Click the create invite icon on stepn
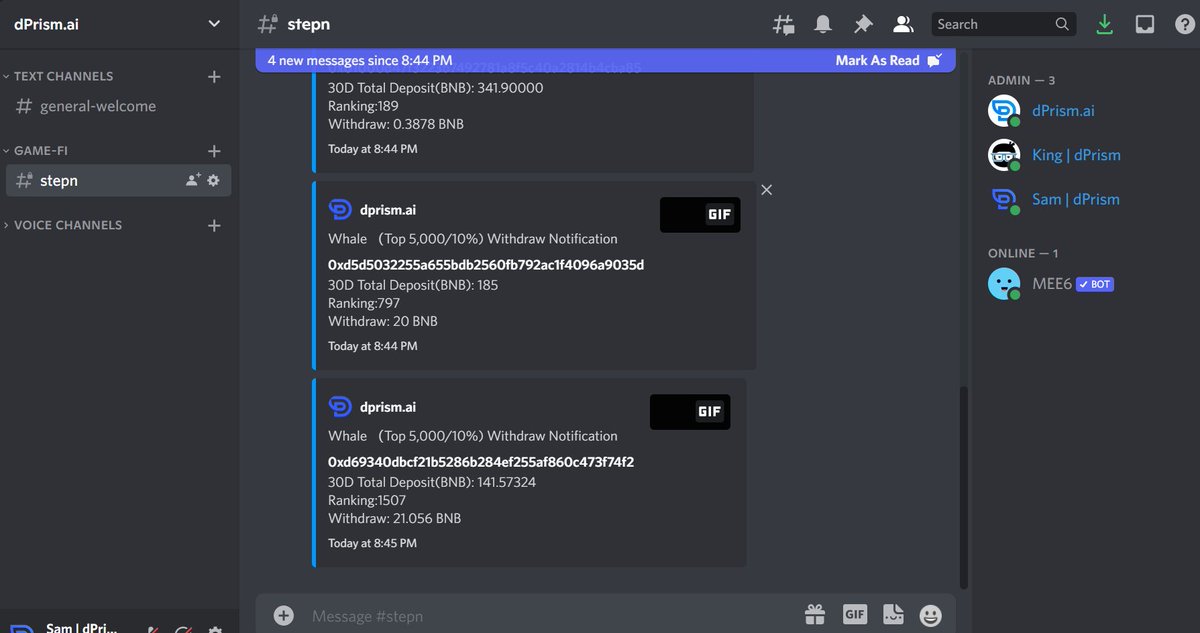The height and width of the screenshot is (633, 1200). (x=193, y=181)
